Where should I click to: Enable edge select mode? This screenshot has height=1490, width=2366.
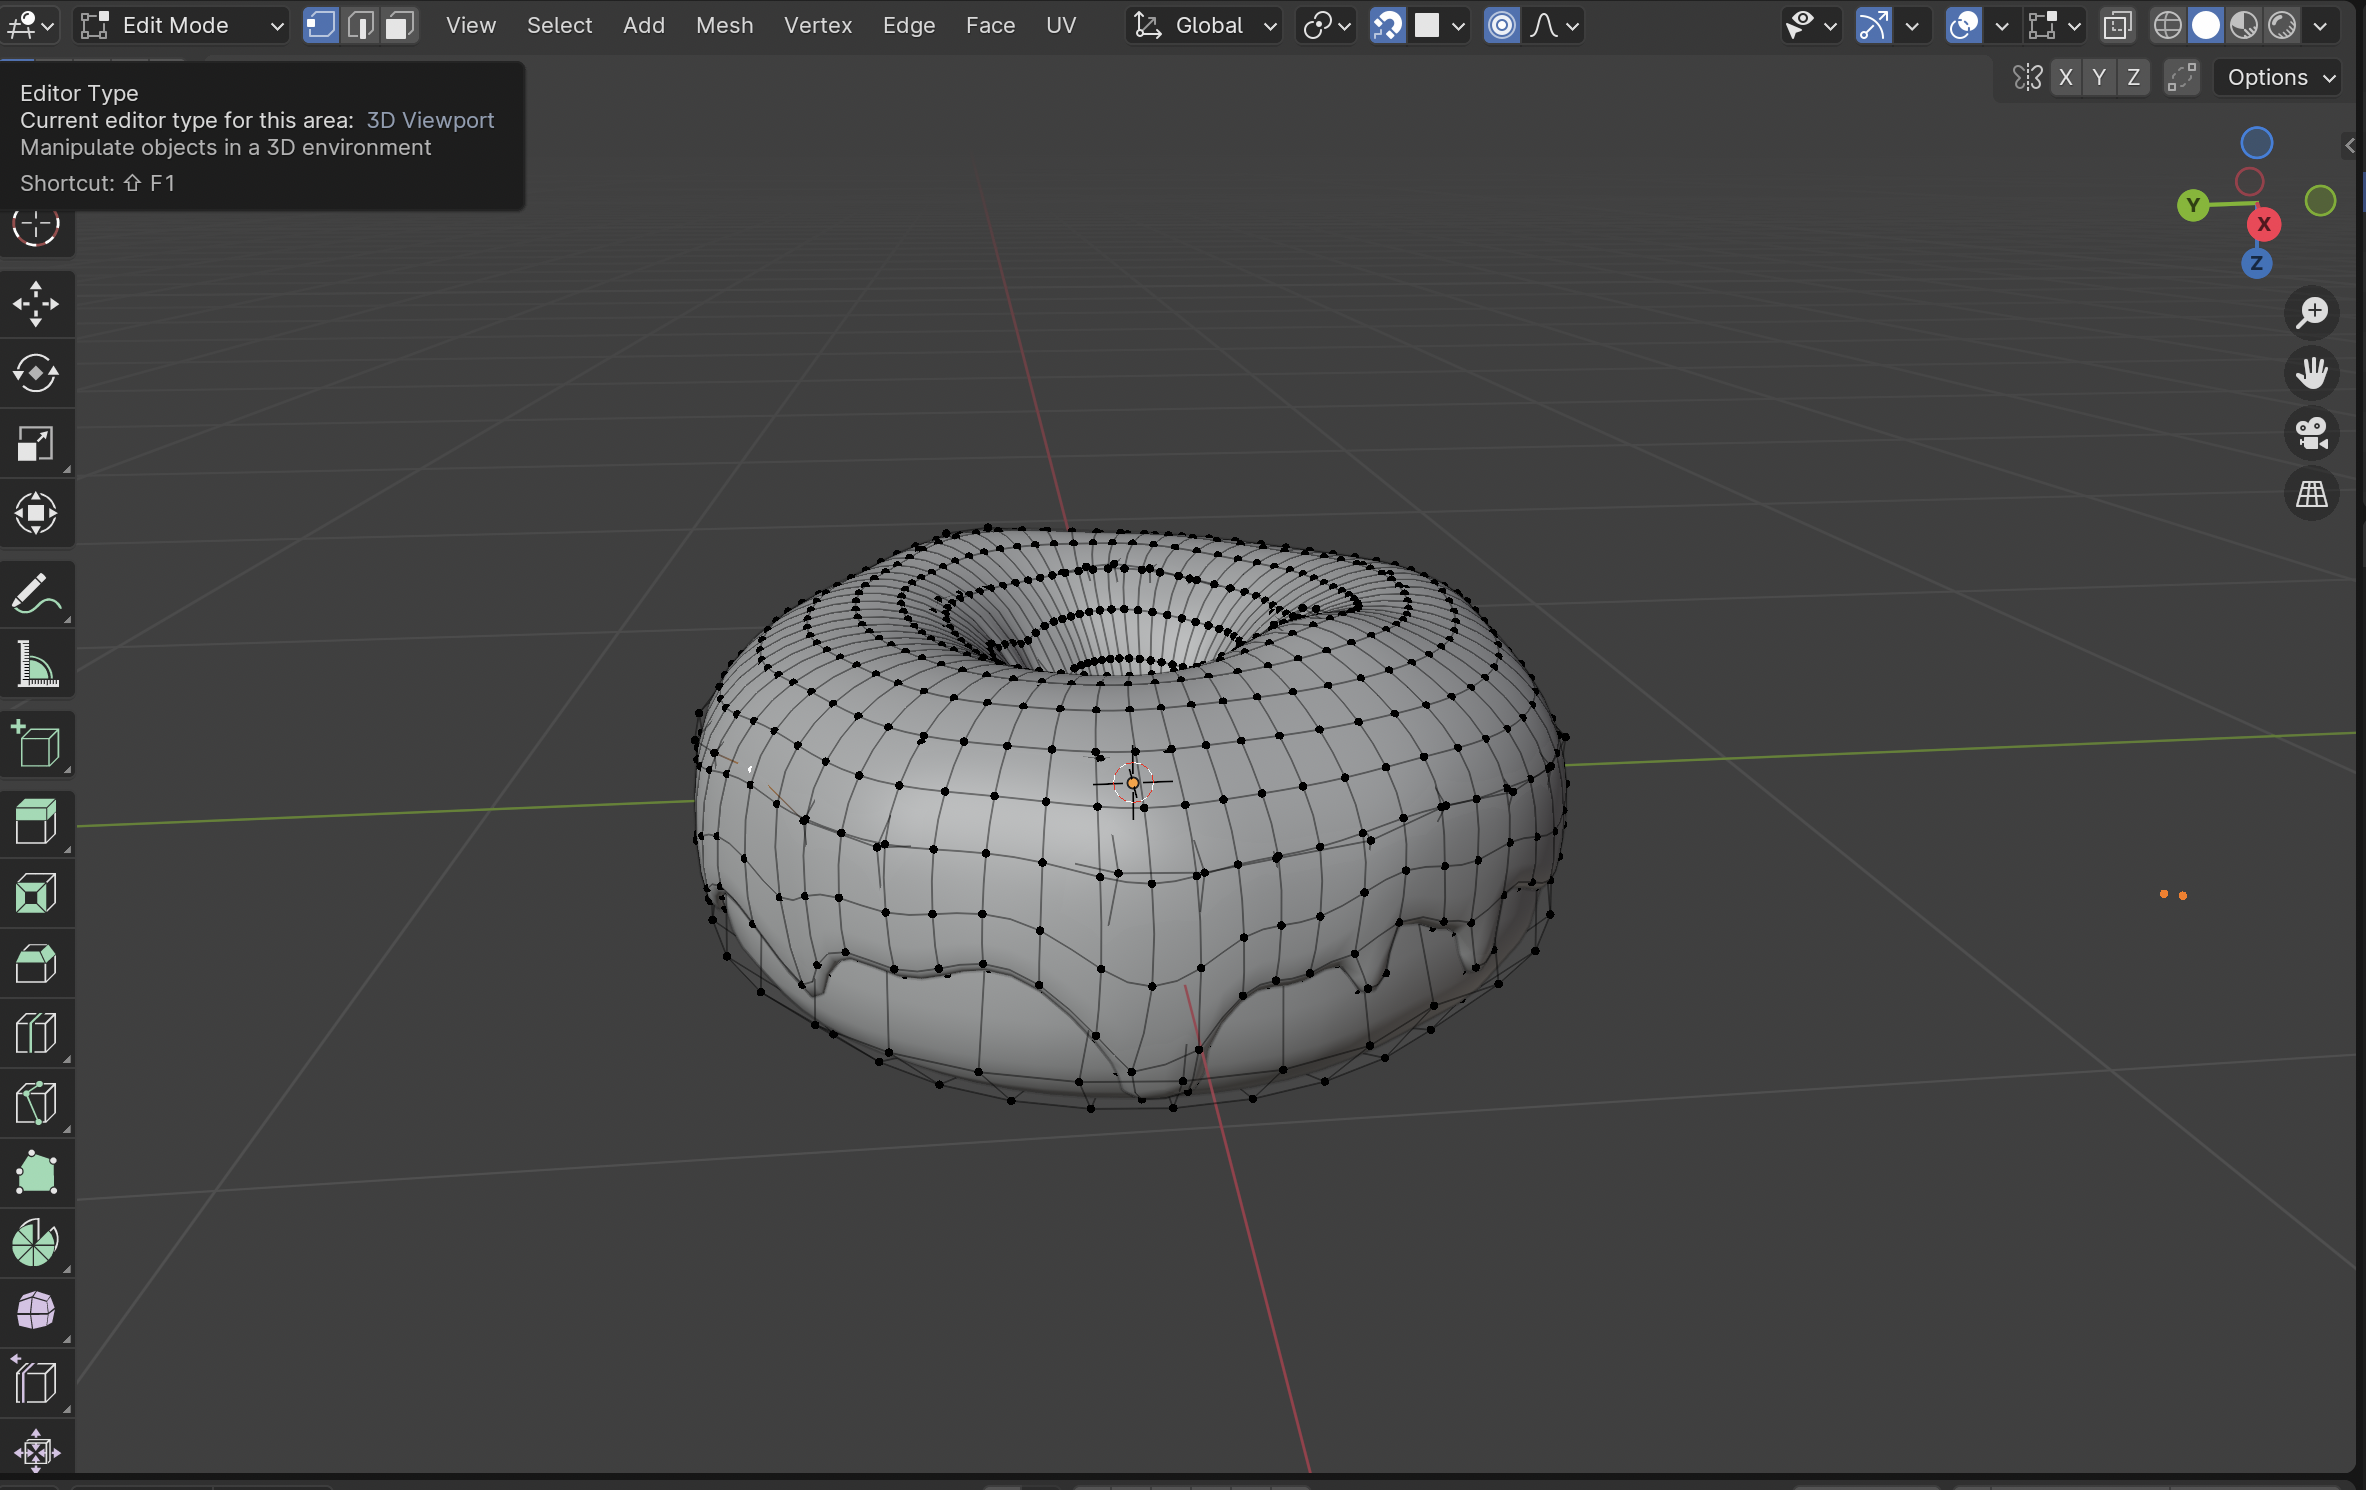[360, 25]
